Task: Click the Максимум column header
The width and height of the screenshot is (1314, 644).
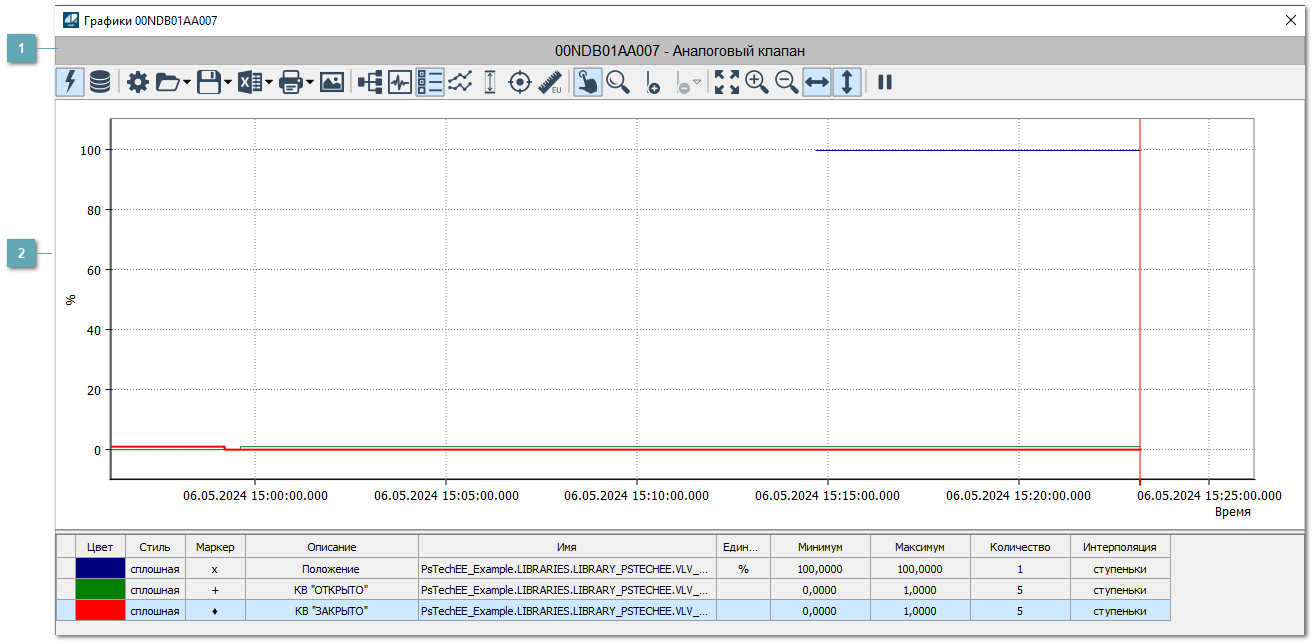Action: [920, 547]
